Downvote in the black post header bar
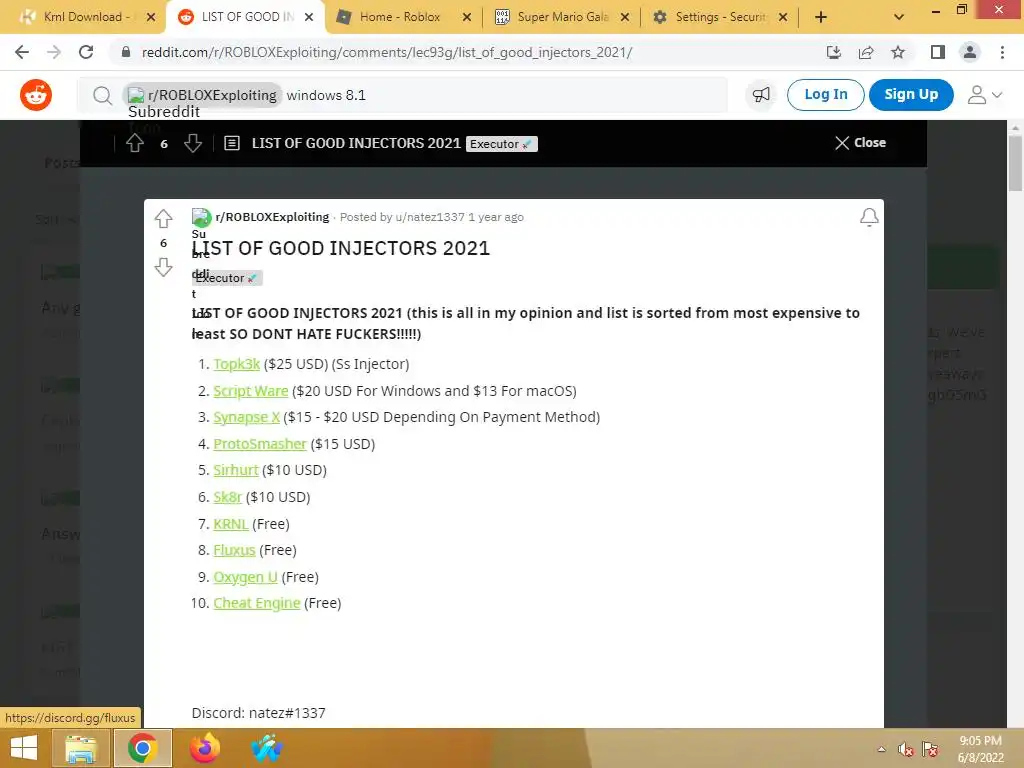 pyautogui.click(x=193, y=143)
